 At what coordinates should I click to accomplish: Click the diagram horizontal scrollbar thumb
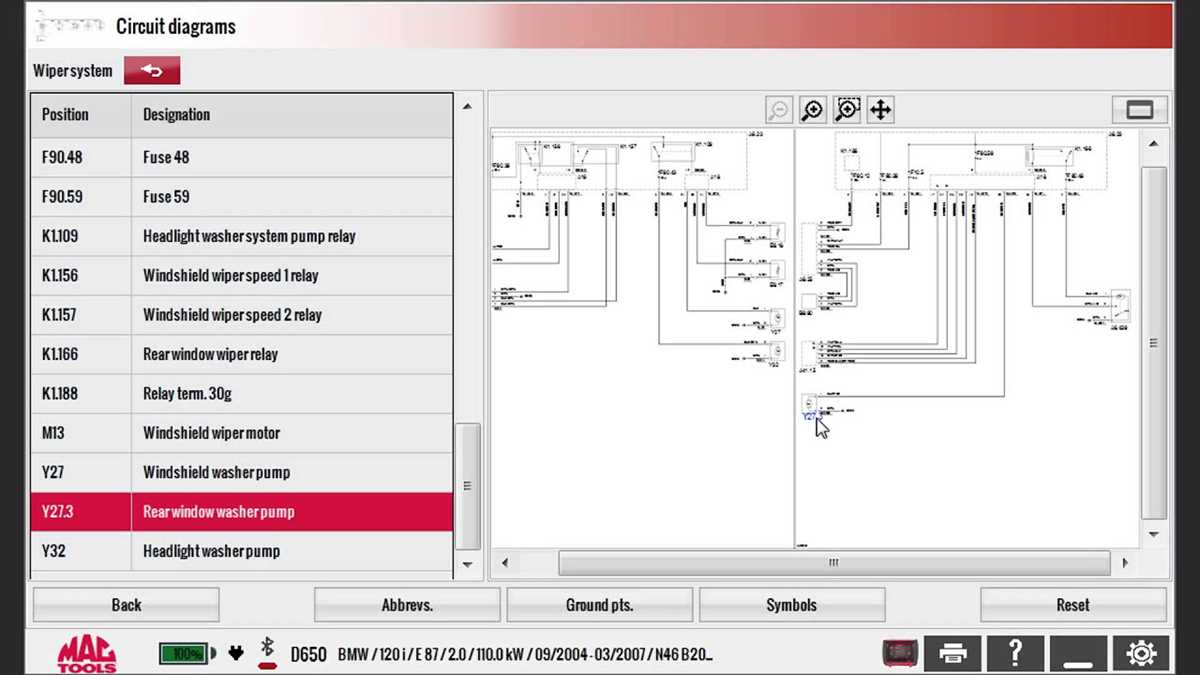(834, 563)
